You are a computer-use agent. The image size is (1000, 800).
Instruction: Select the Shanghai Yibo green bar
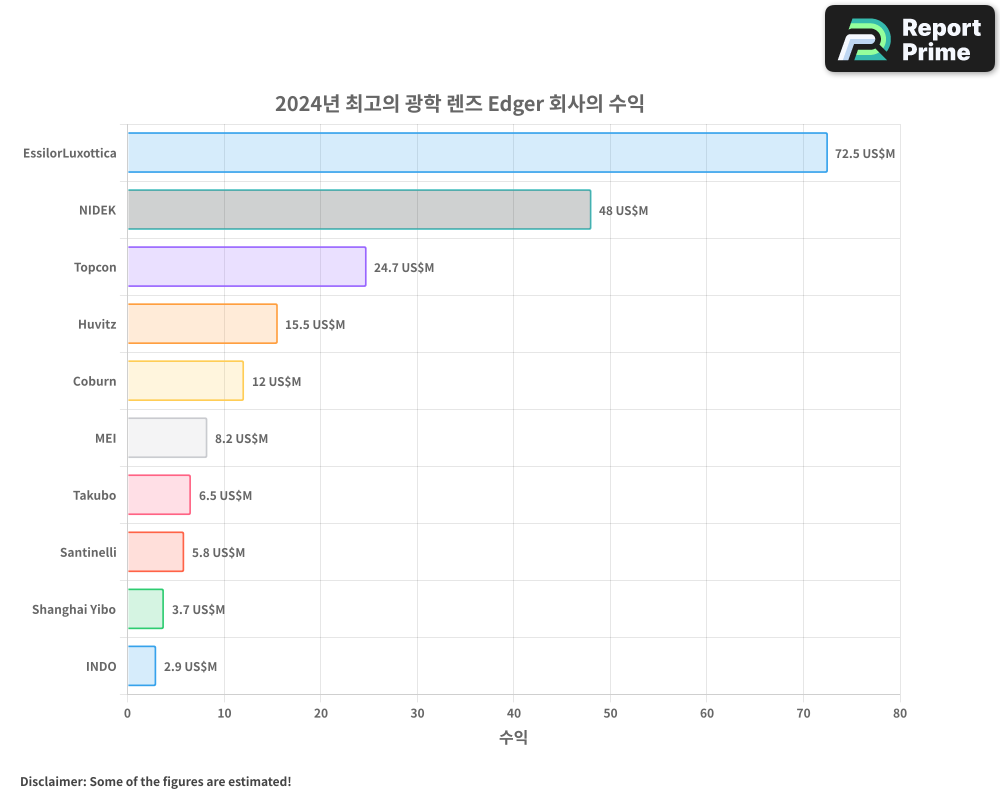point(144,609)
